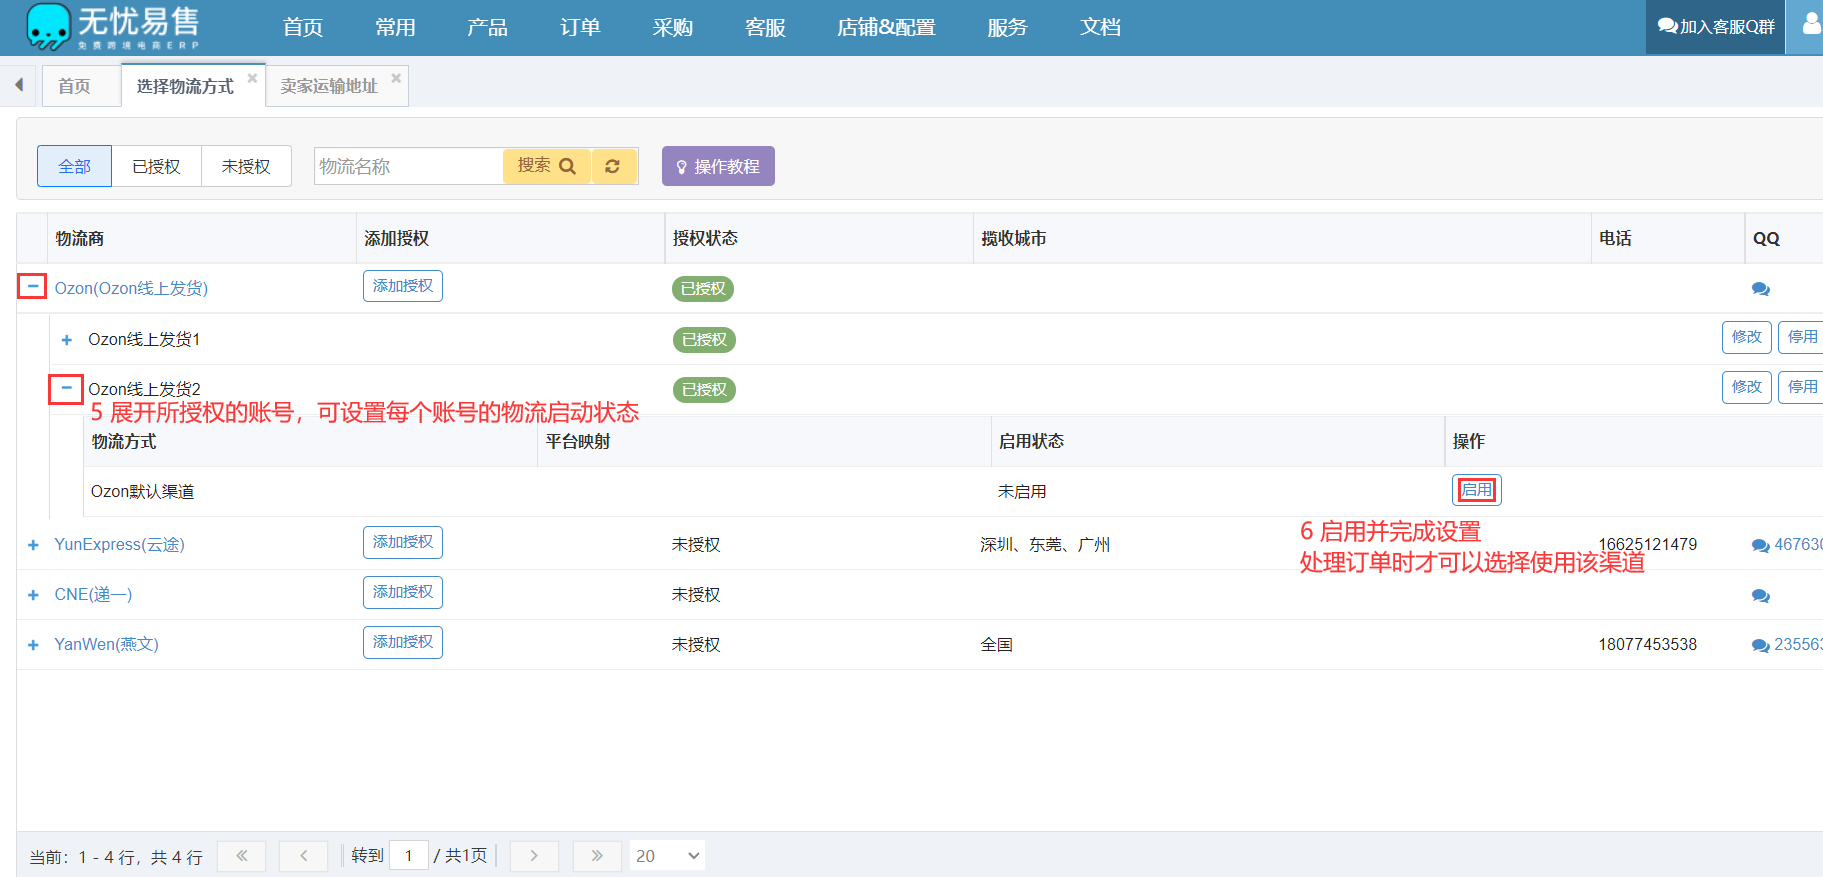Viewport: 1823px width, 877px height.
Task: Expand the YunExpress(云途) row
Action: click(33, 545)
